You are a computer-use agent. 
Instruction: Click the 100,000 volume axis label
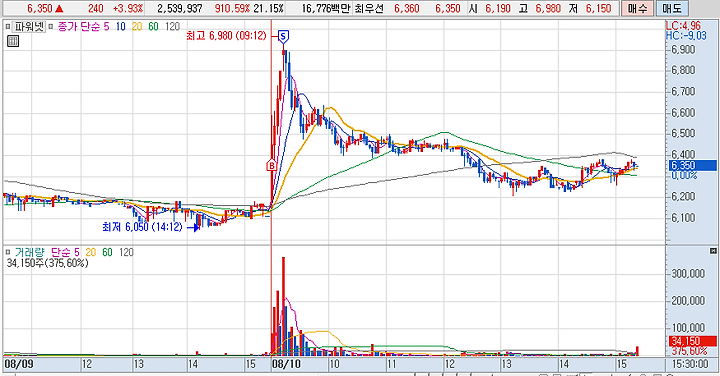pos(688,327)
